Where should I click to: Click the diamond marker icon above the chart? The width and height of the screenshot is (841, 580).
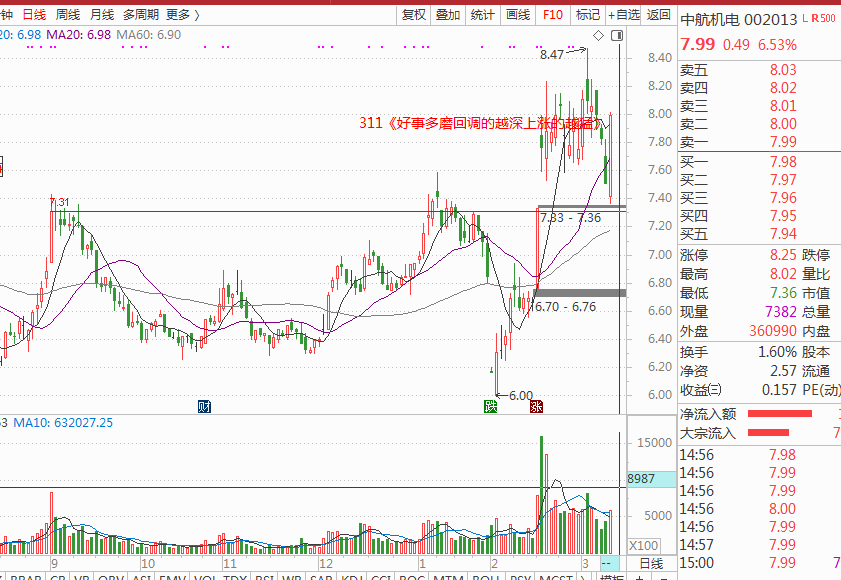pyautogui.click(x=599, y=35)
